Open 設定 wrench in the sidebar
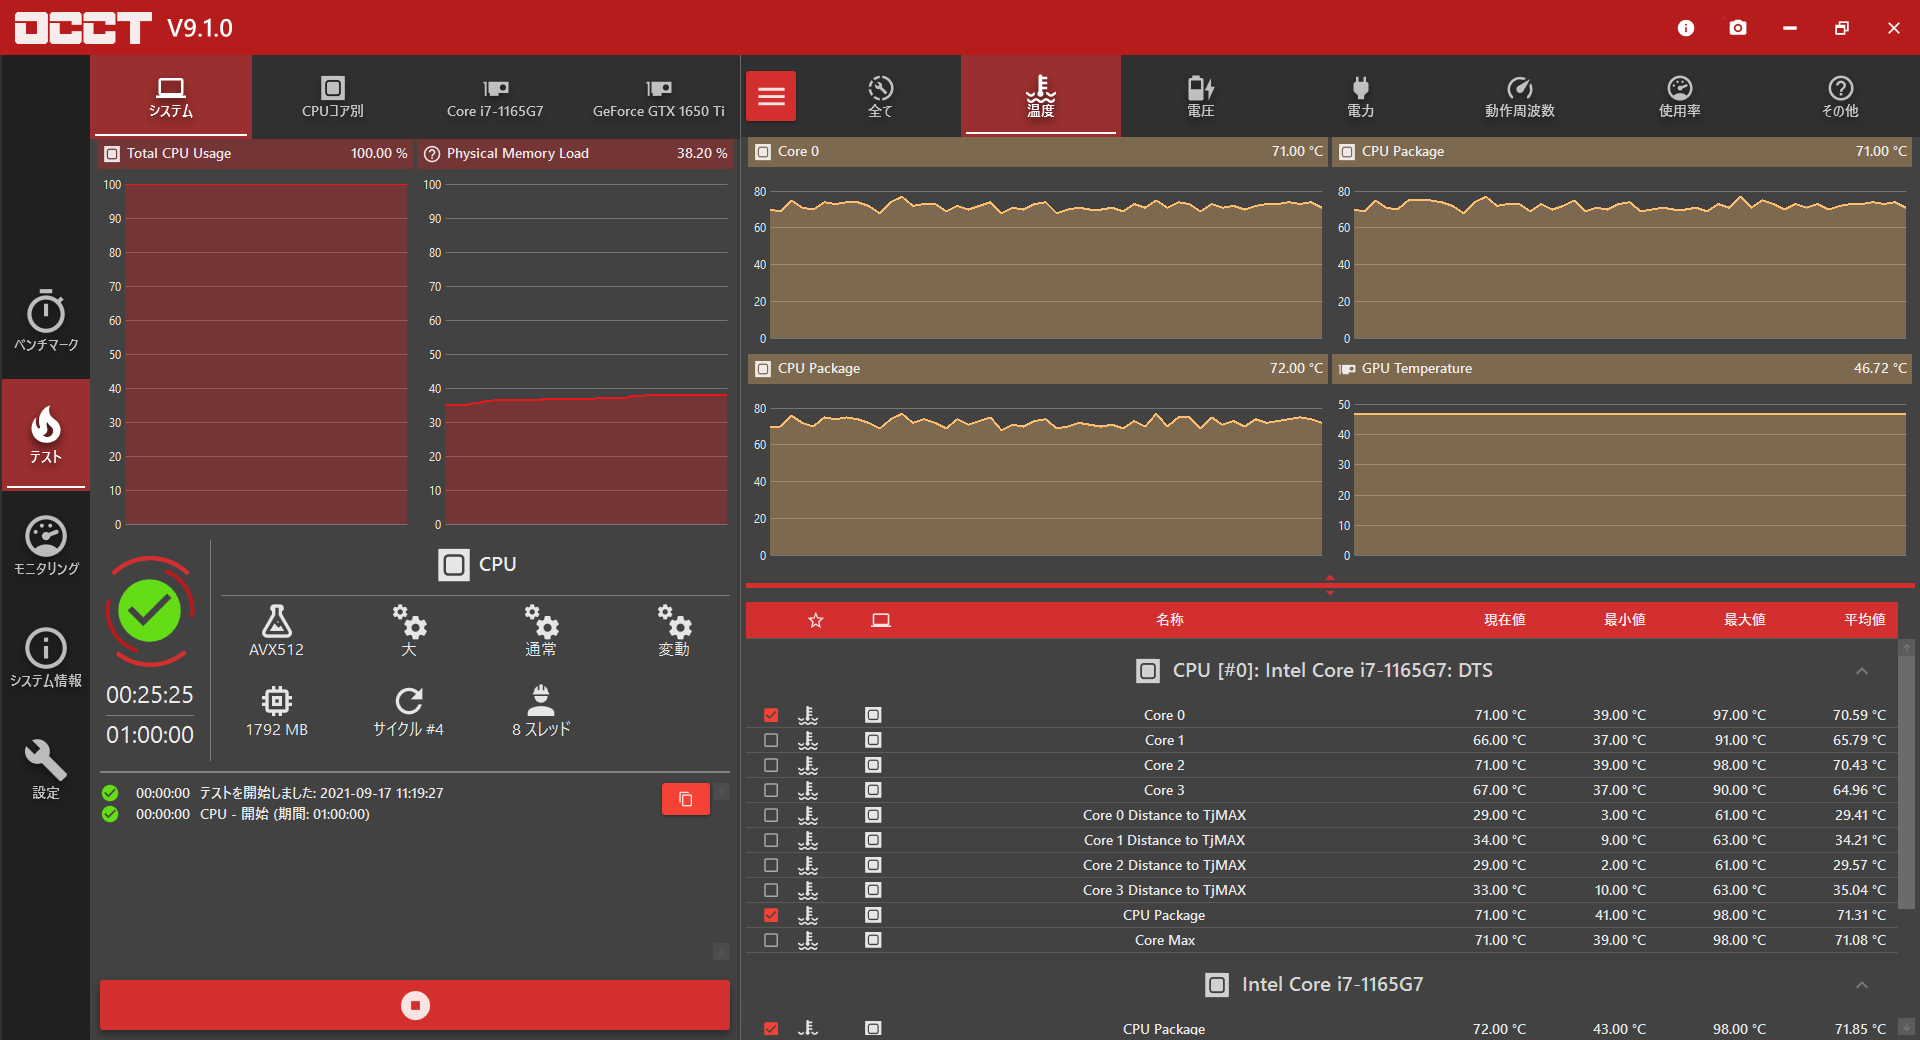Image resolution: width=1920 pixels, height=1040 pixels. point(46,769)
